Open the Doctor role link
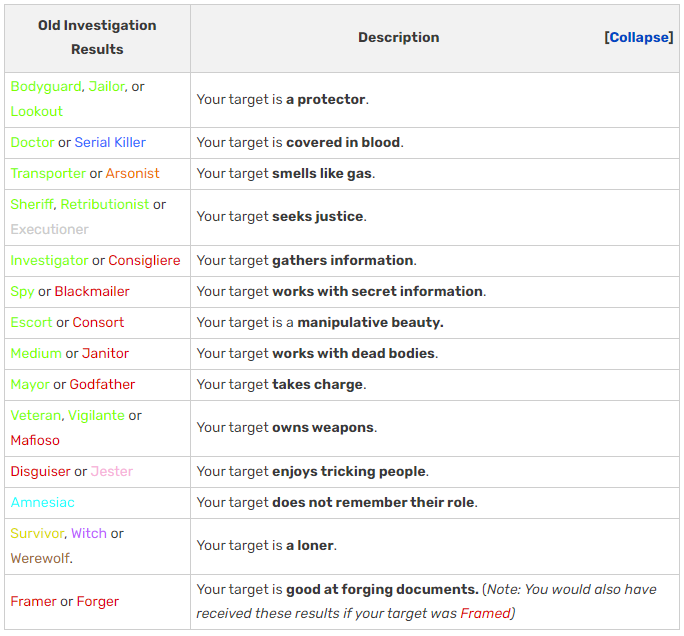The height and width of the screenshot is (636, 684). 32,142
